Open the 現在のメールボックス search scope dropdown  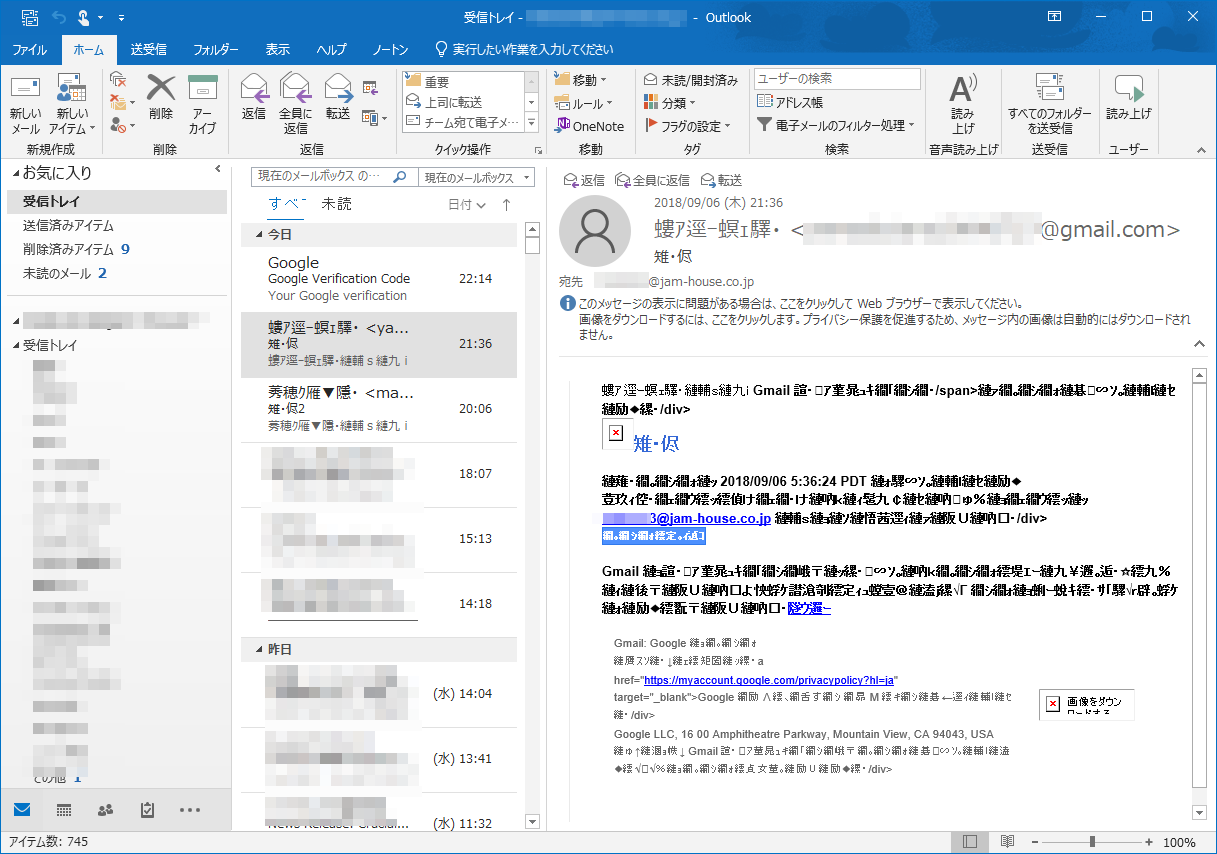click(x=476, y=177)
